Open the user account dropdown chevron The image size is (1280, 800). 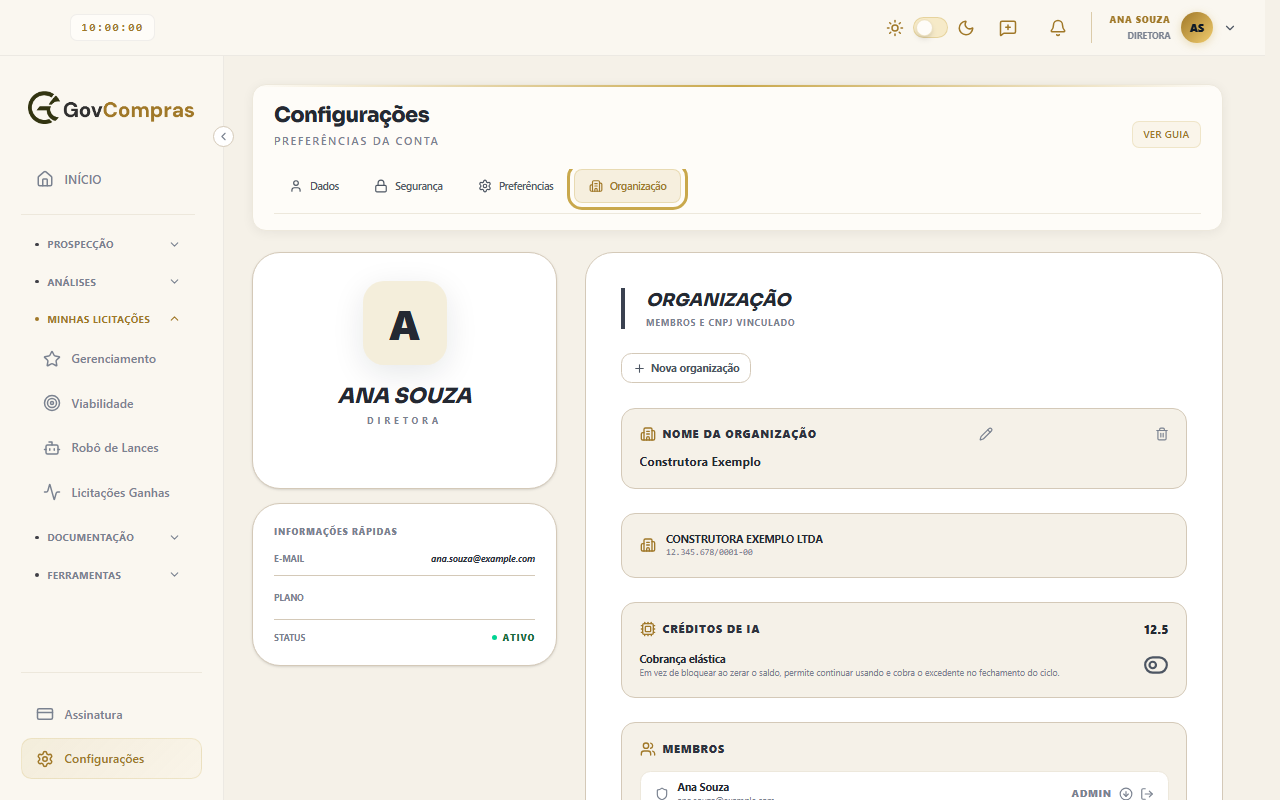point(1230,28)
